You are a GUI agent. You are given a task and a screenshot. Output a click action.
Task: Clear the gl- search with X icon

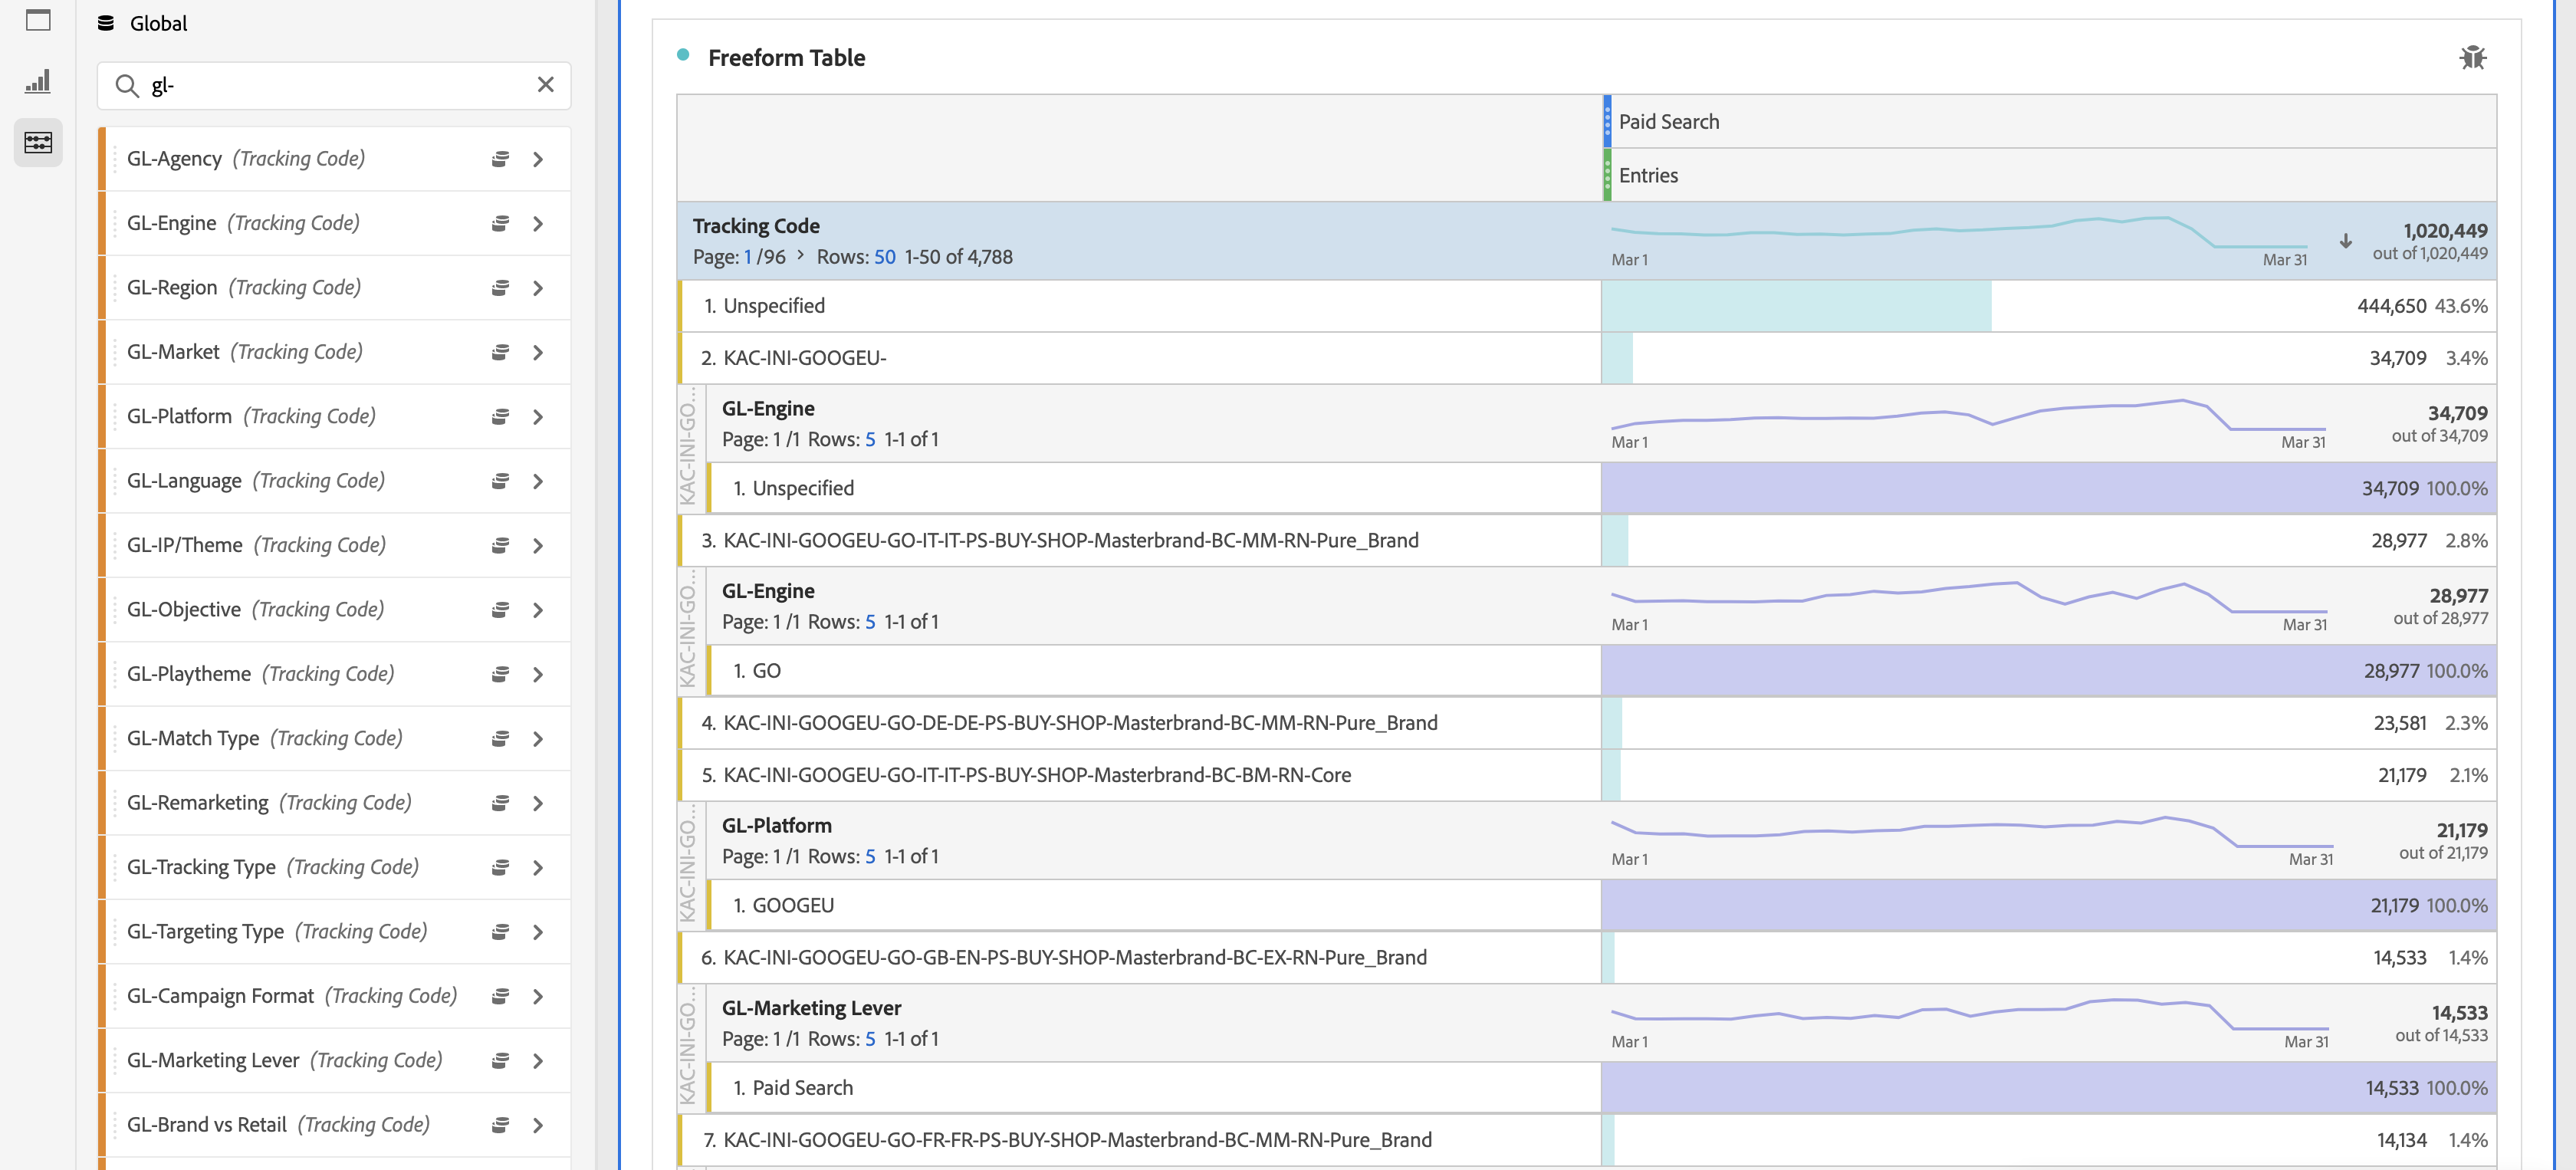545,85
